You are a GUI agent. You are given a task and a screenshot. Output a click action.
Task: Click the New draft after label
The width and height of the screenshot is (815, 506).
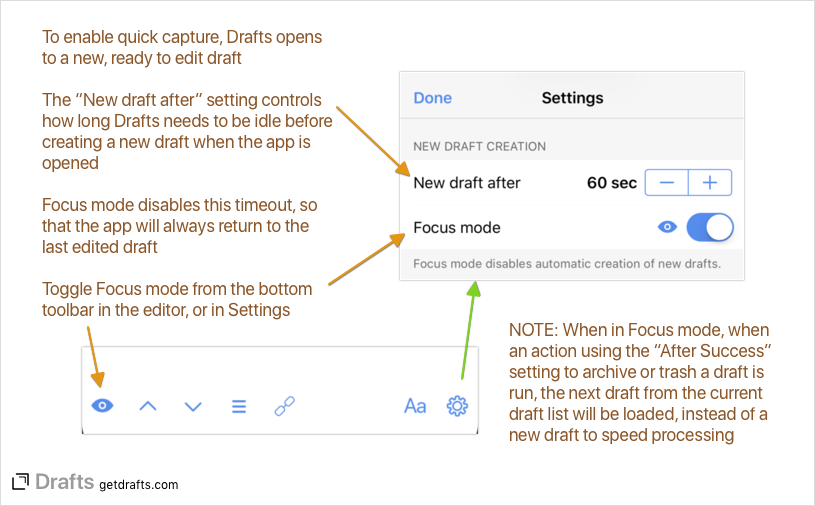[x=467, y=183]
